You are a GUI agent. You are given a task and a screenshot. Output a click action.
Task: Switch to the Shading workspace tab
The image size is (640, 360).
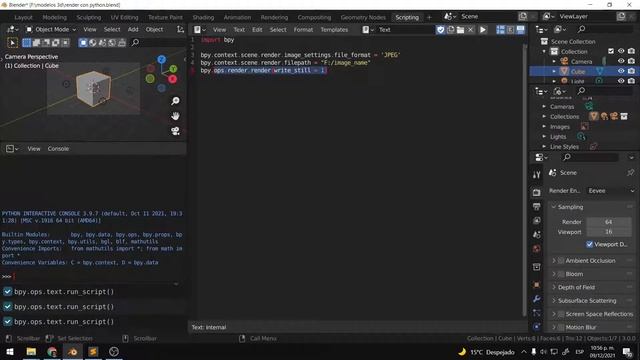pos(203,18)
